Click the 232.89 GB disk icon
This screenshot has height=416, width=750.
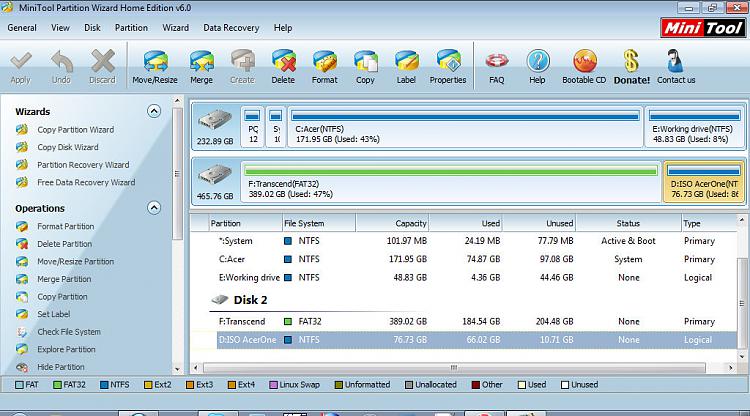215,120
